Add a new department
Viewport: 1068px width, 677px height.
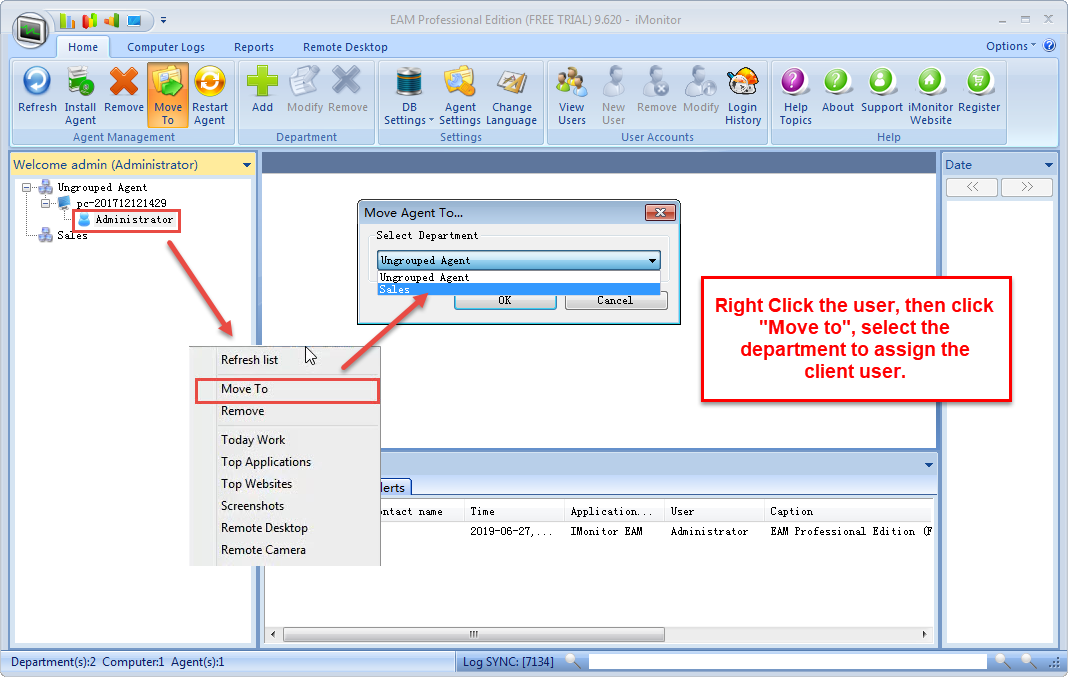[262, 89]
